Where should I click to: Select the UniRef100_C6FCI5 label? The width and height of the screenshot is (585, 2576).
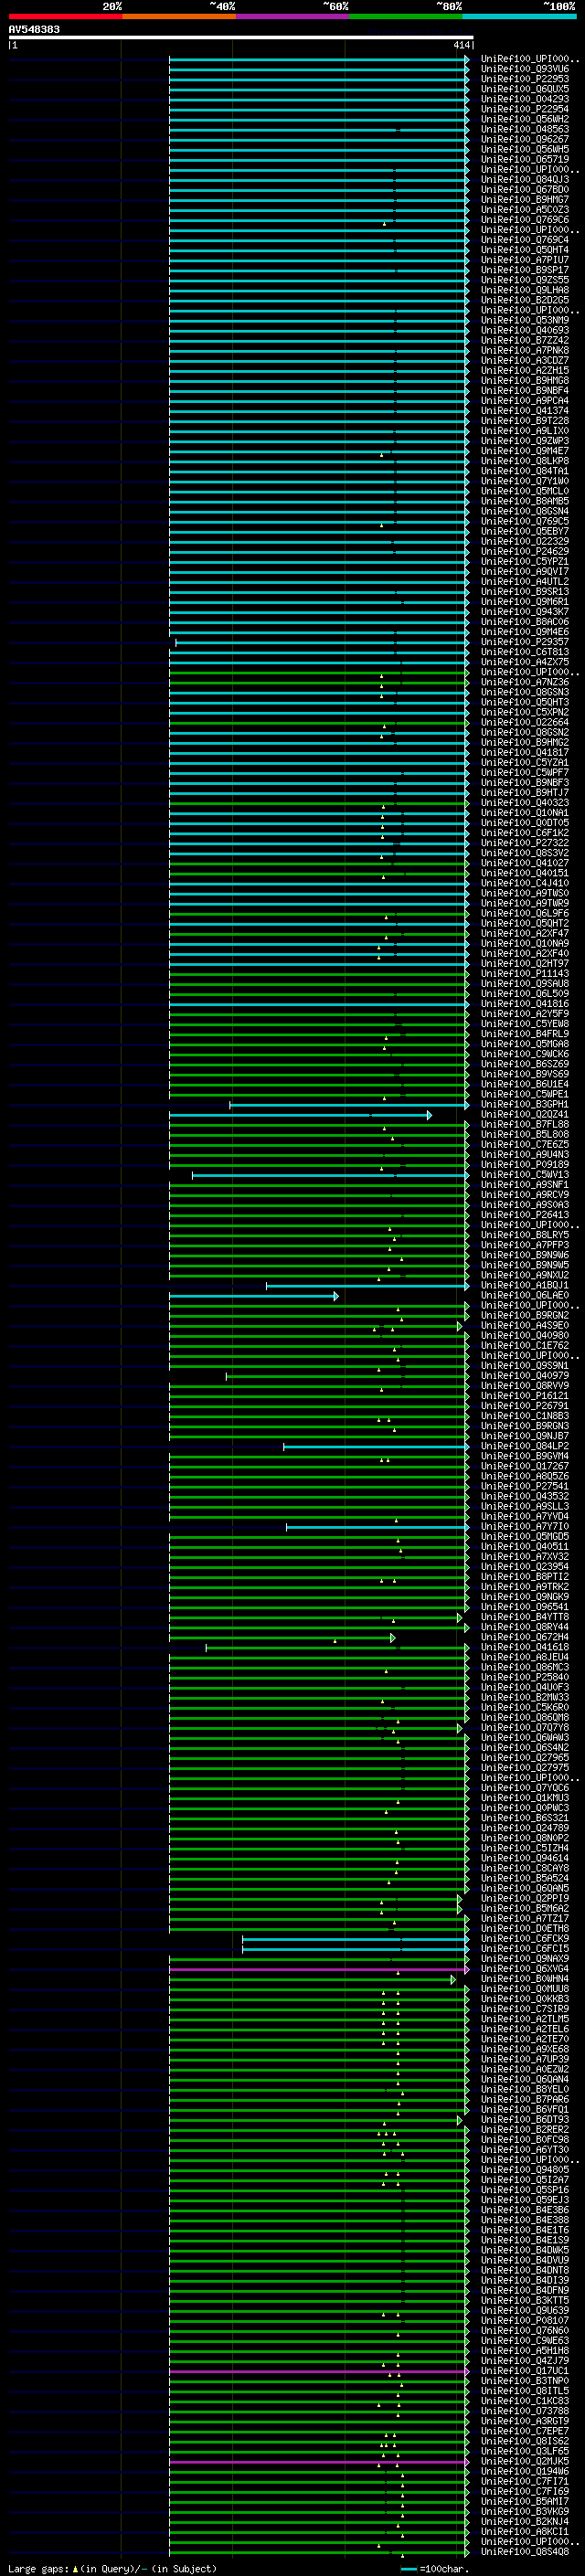[x=525, y=1948]
